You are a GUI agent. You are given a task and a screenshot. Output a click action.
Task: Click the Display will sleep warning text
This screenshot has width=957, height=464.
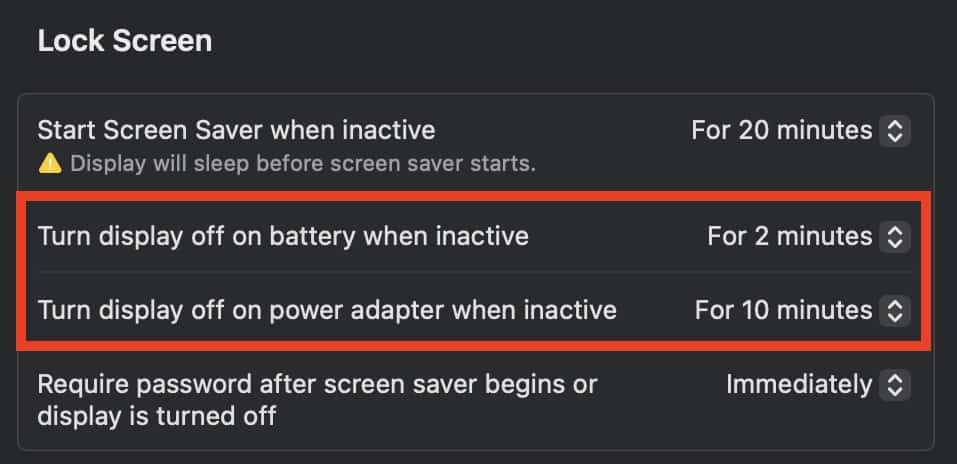tap(303, 164)
